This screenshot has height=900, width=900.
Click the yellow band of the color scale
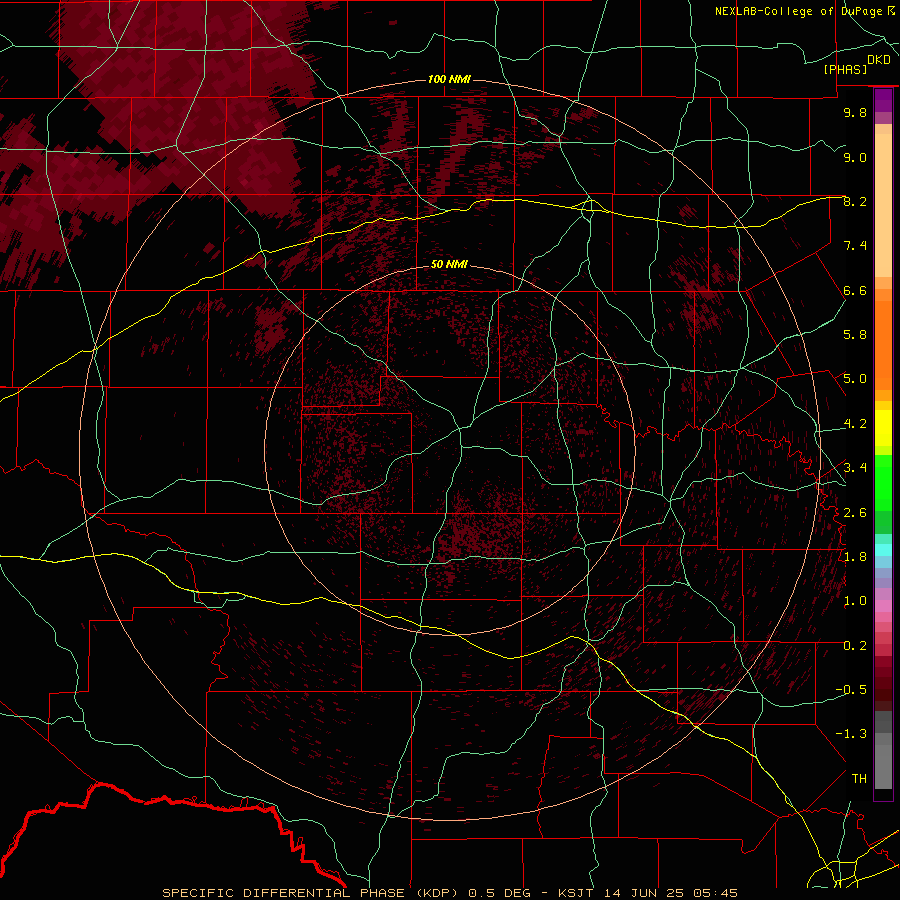point(883,428)
